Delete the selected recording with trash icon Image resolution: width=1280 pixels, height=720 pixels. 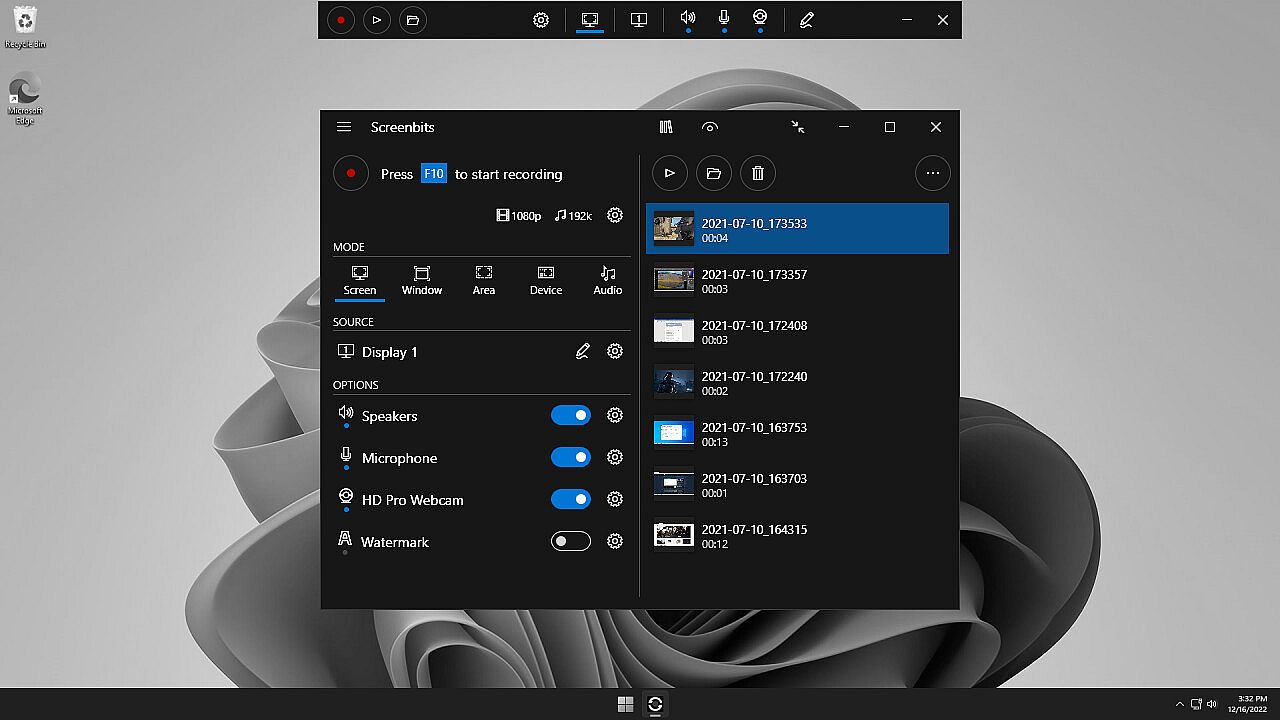tap(757, 173)
